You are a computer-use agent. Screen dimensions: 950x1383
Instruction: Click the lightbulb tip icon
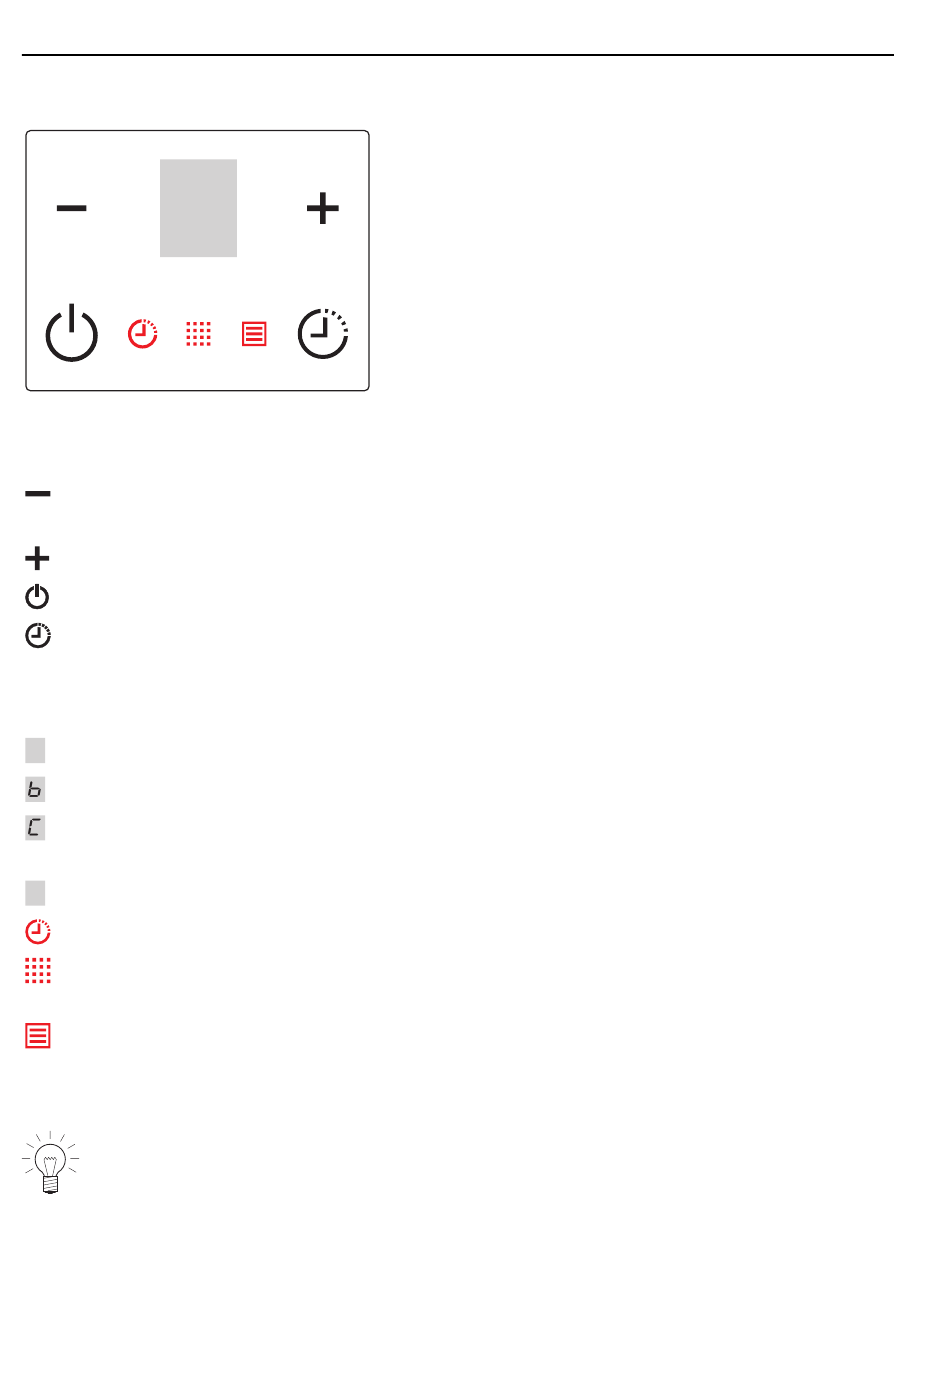(x=50, y=1163)
